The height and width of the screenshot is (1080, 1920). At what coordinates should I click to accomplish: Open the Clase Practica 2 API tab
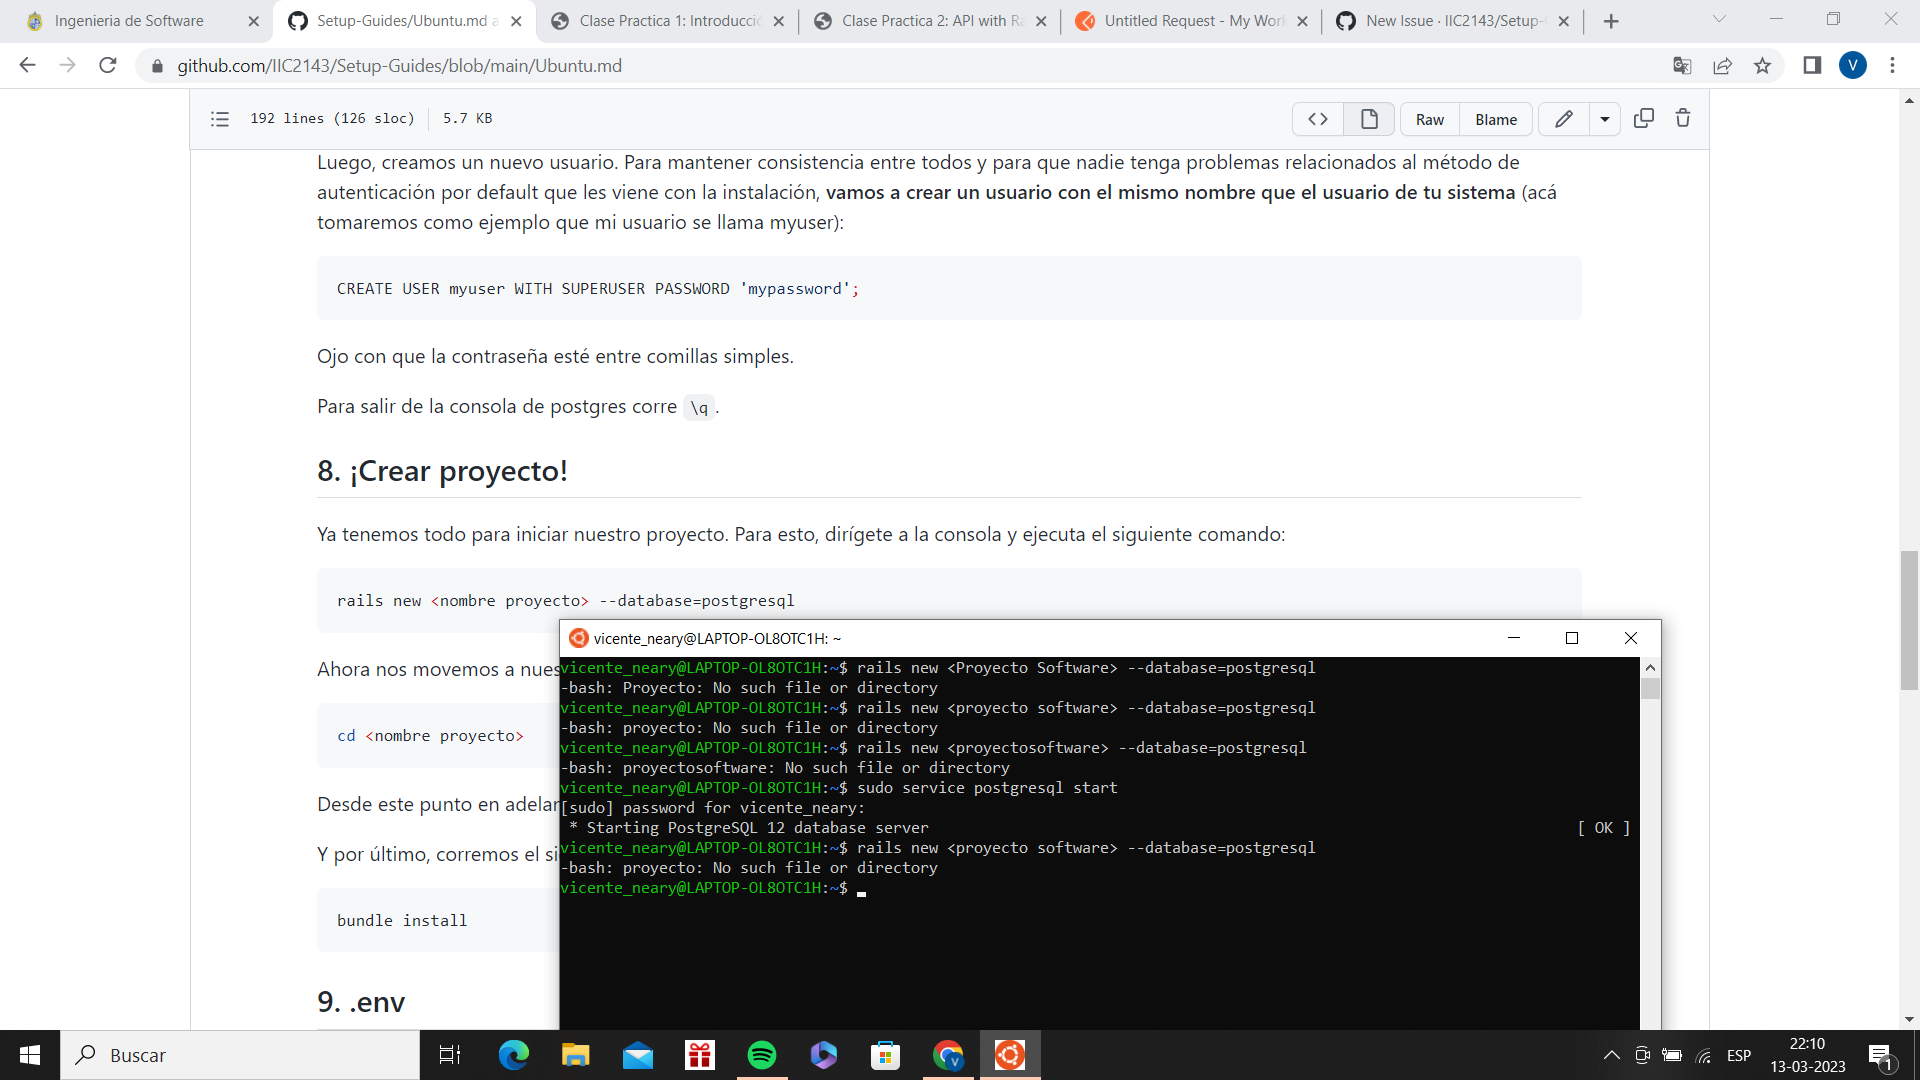click(x=920, y=20)
